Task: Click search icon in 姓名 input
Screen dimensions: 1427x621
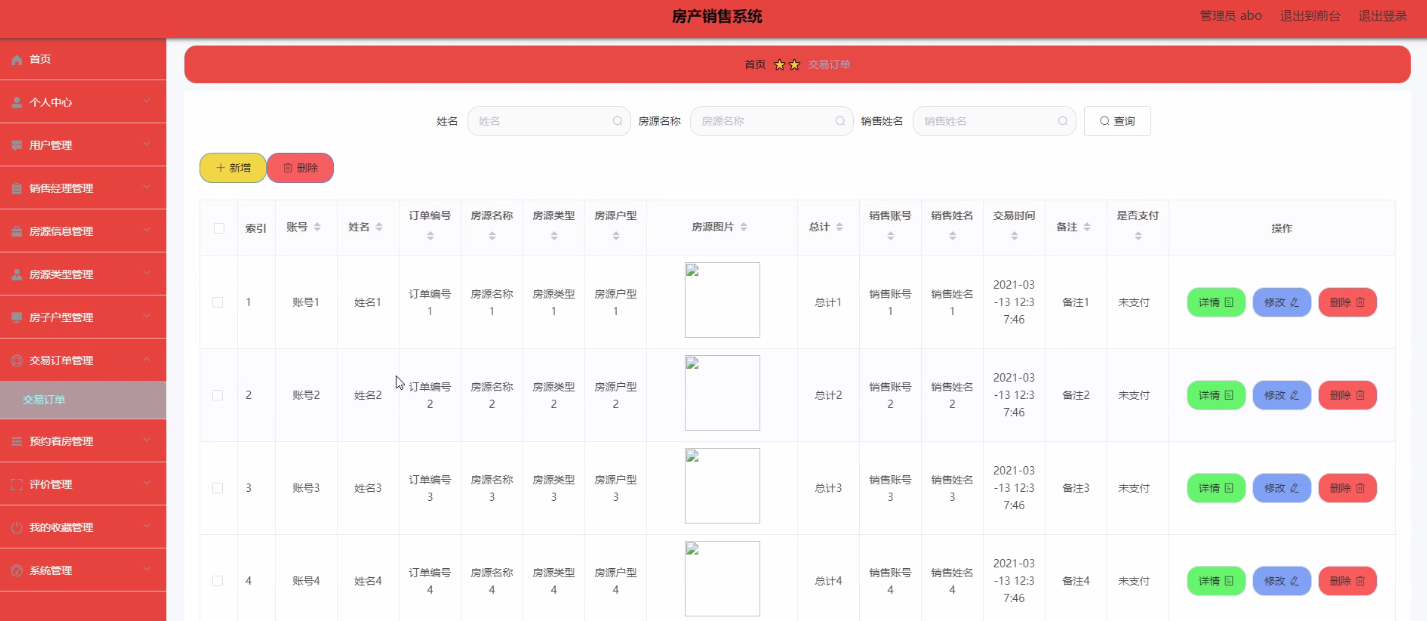Action: coord(617,121)
